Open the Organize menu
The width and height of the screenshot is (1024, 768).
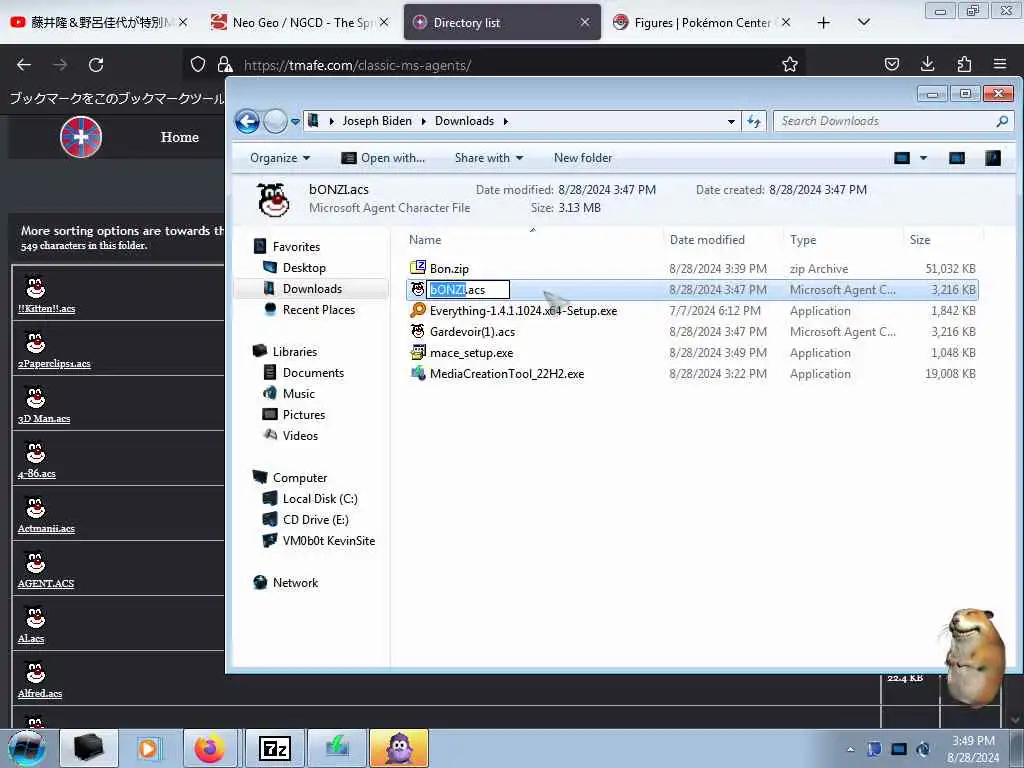[280, 158]
